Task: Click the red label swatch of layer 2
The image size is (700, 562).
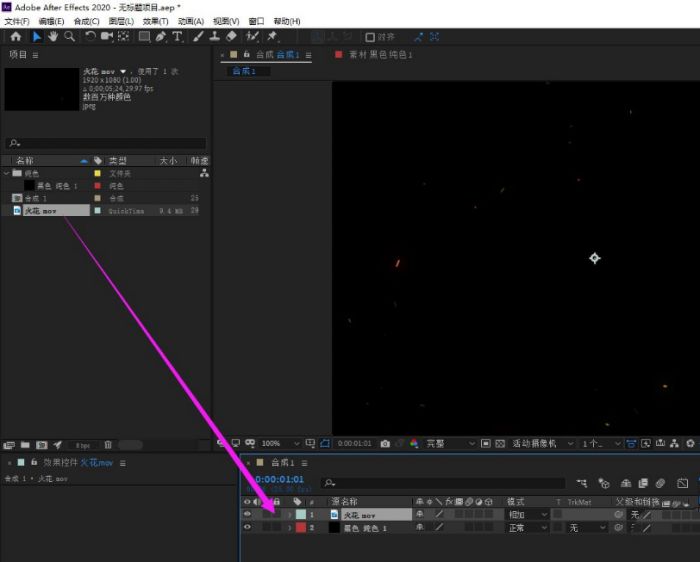Action: click(x=300, y=527)
